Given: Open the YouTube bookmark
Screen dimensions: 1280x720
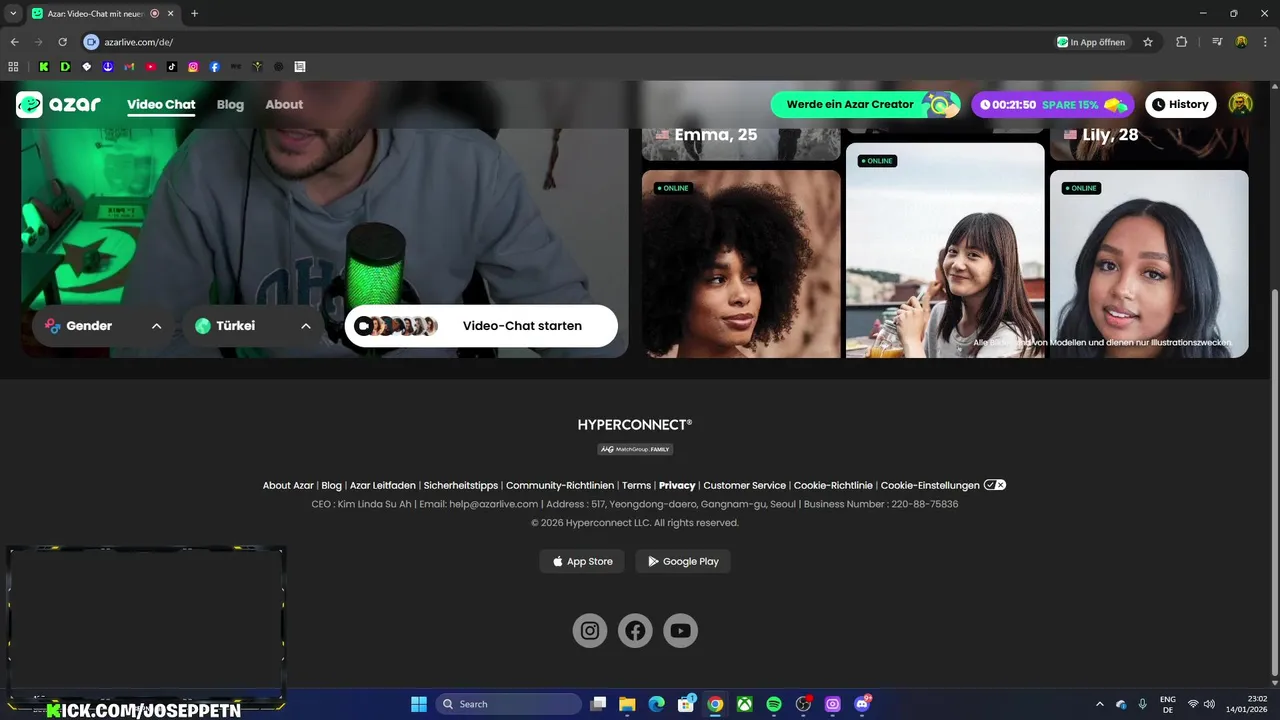Looking at the screenshot, I should tap(150, 67).
